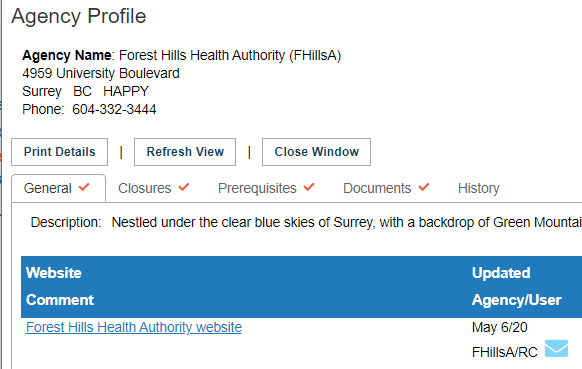Click the red checkmark beside Prerequisites
The image size is (582, 369).
(309, 187)
